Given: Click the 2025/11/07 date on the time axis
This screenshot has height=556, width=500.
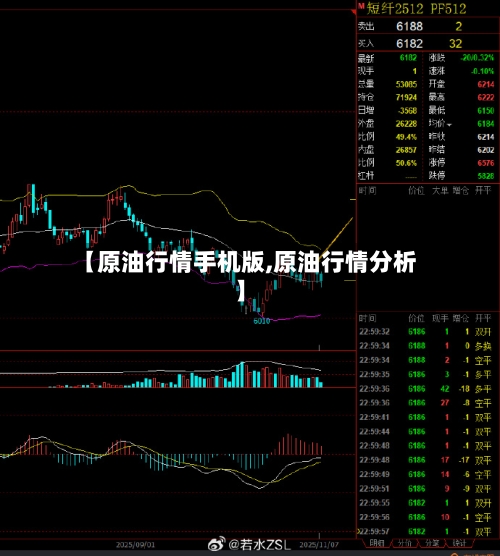Looking at the screenshot, I should (x=319, y=545).
